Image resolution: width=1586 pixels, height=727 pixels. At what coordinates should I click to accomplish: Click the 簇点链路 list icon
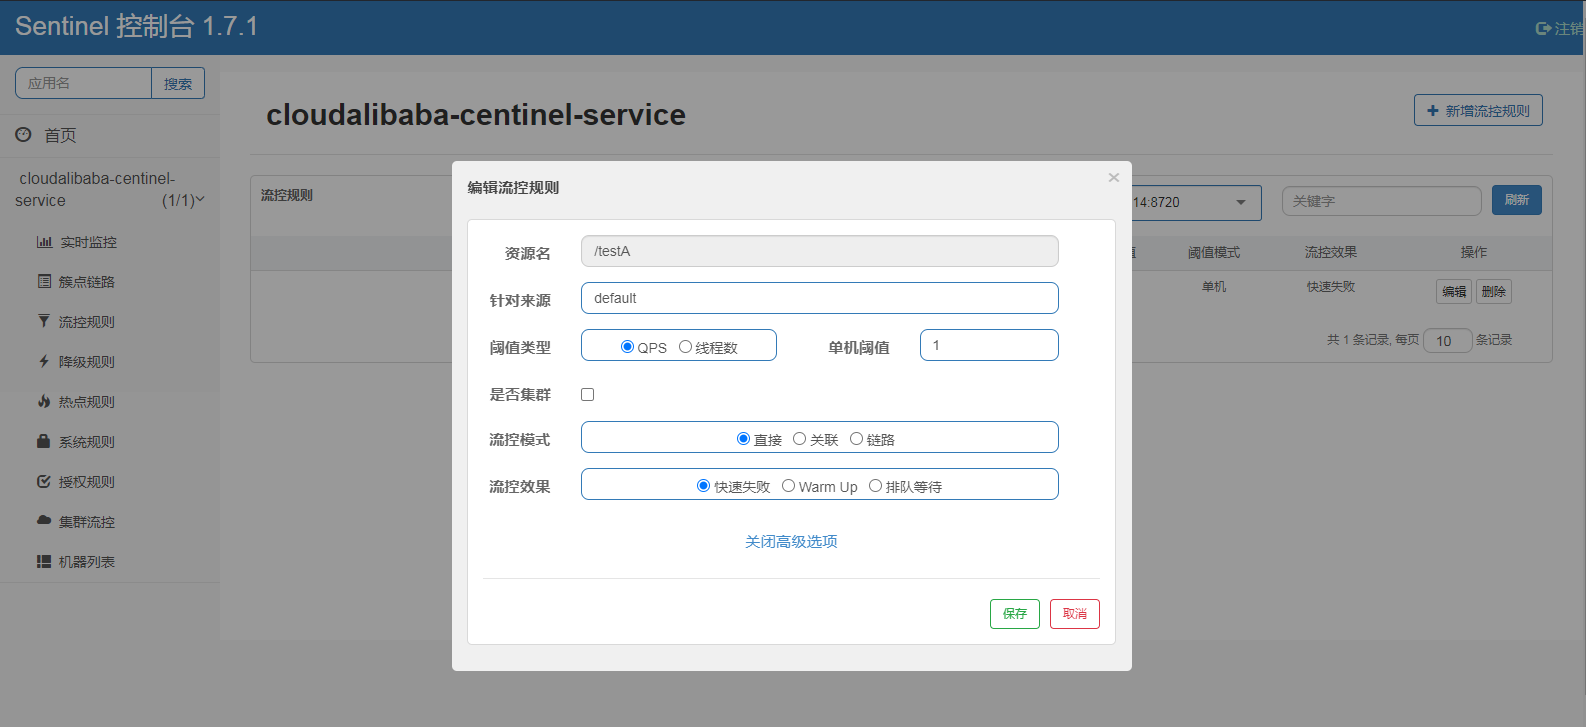click(44, 282)
